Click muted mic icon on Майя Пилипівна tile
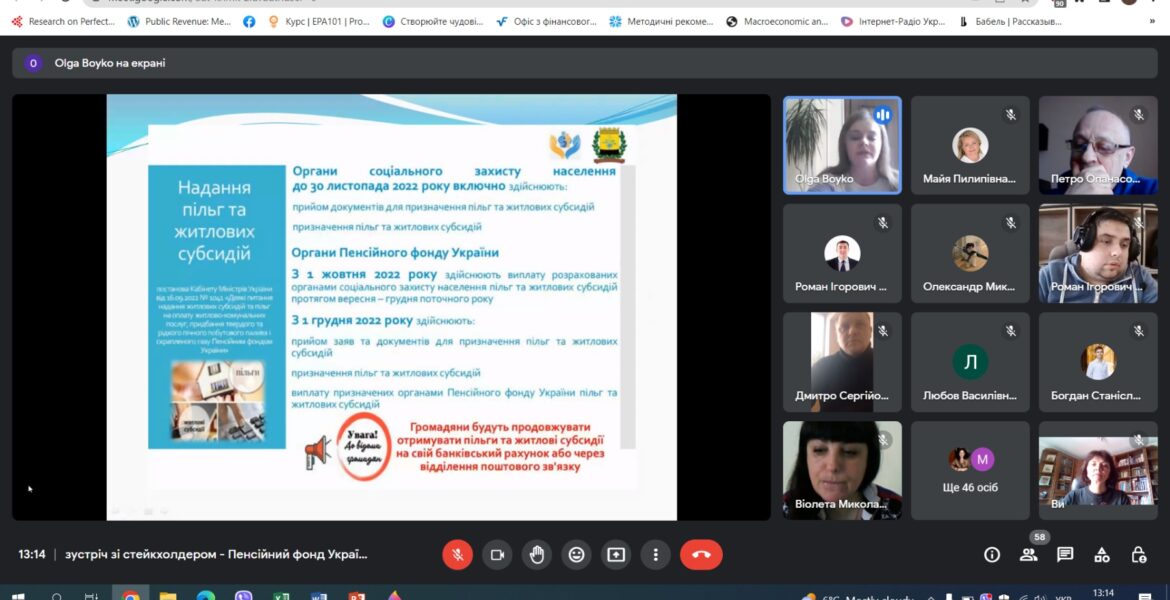 [x=1010, y=114]
